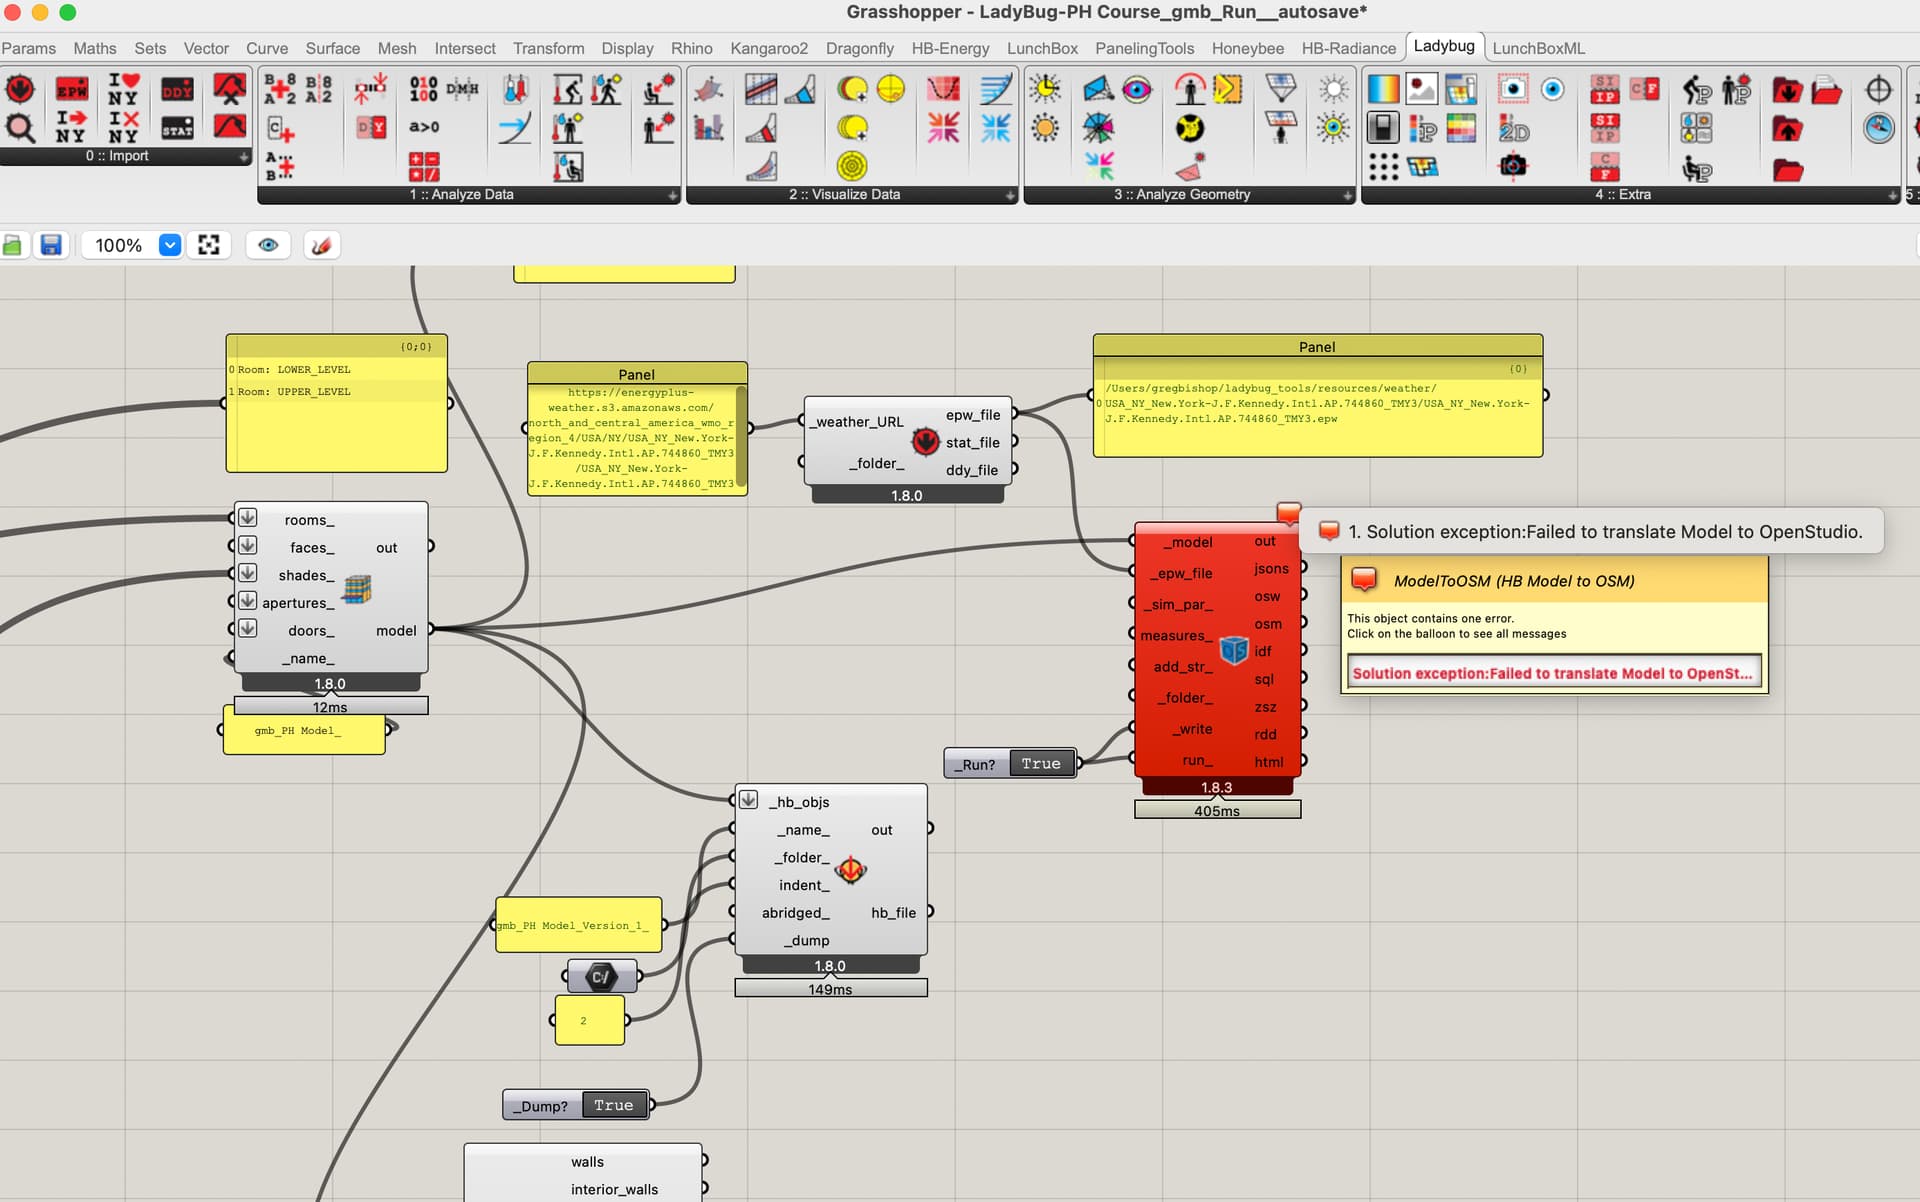This screenshot has width=1920, height=1202.
Task: Choose the compass icon in Extra
Action: (x=1878, y=128)
